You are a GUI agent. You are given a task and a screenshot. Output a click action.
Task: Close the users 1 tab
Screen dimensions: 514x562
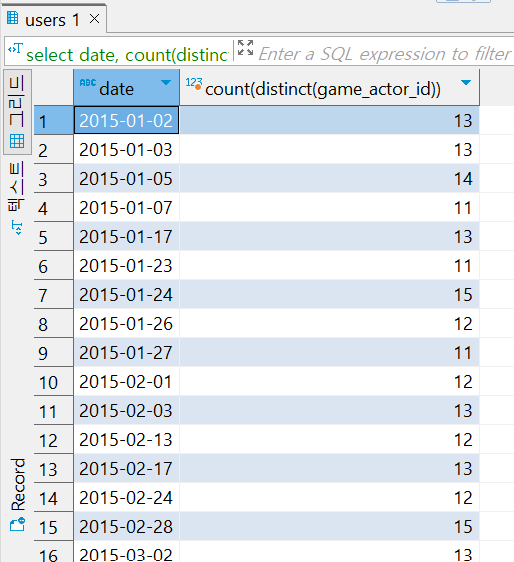coord(94,19)
